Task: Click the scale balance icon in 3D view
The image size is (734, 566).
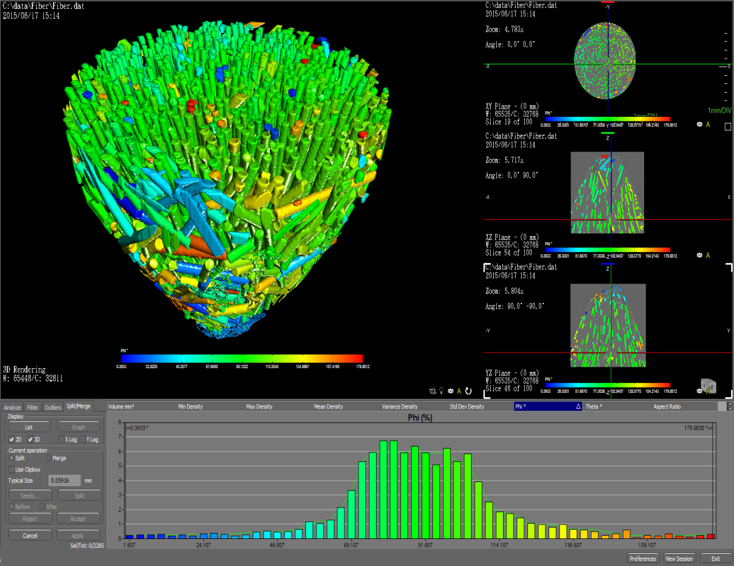Action: (431, 391)
